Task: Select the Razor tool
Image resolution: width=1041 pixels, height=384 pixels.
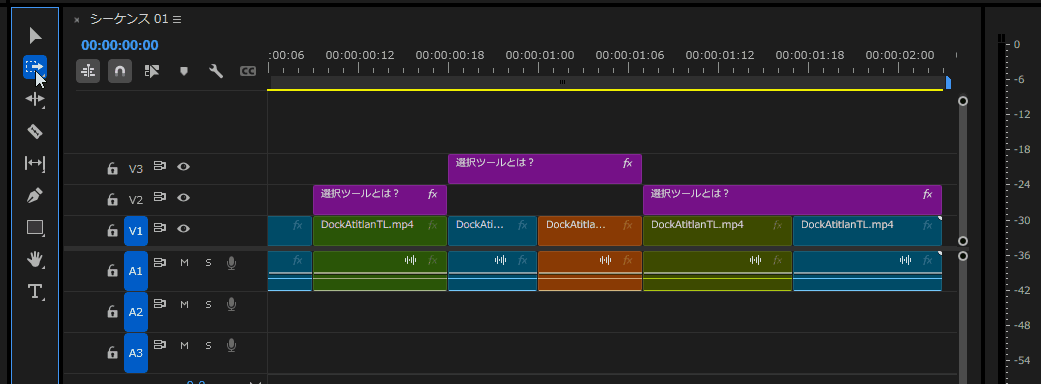Action: click(35, 132)
